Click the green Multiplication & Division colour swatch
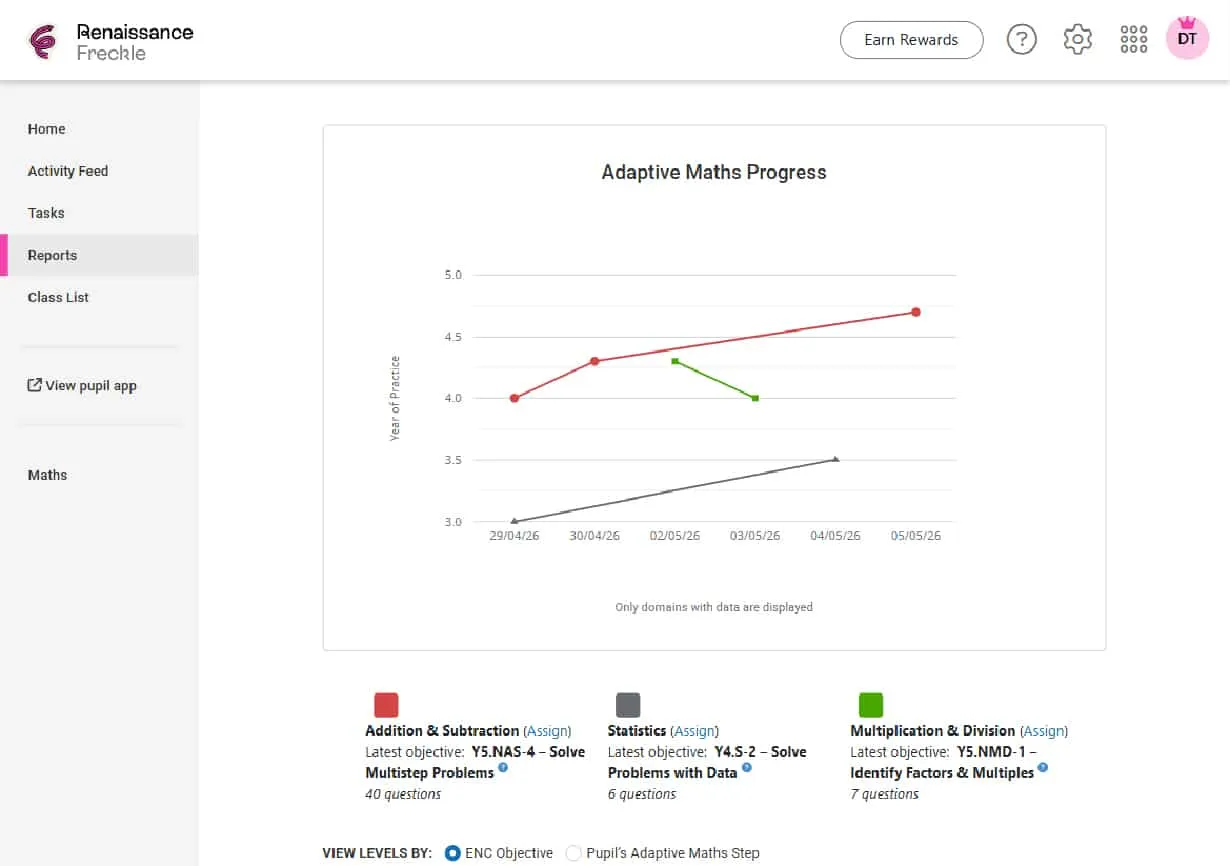Viewport: 1230px width, 866px height. pos(871,705)
